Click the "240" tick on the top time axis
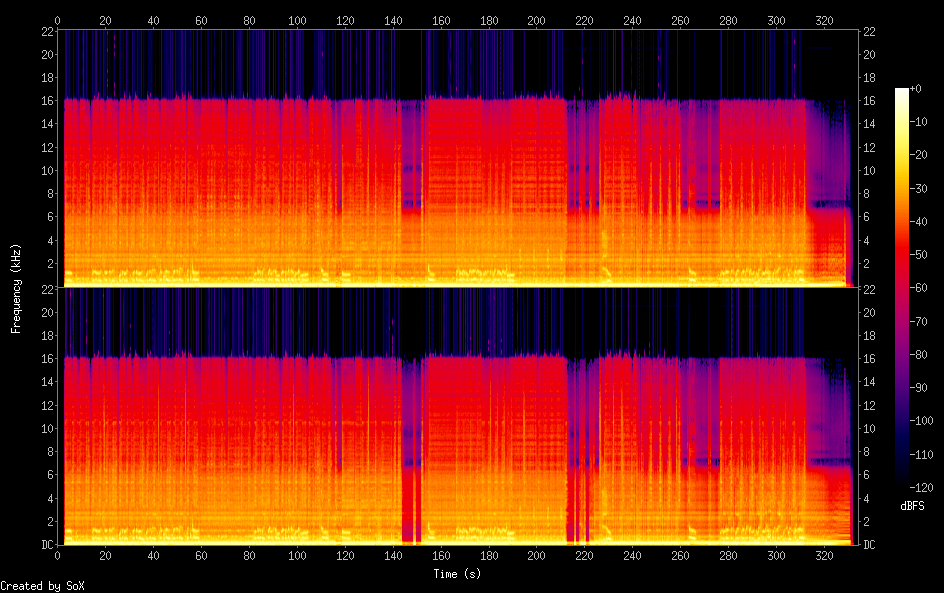This screenshot has width=944, height=593. click(632, 20)
